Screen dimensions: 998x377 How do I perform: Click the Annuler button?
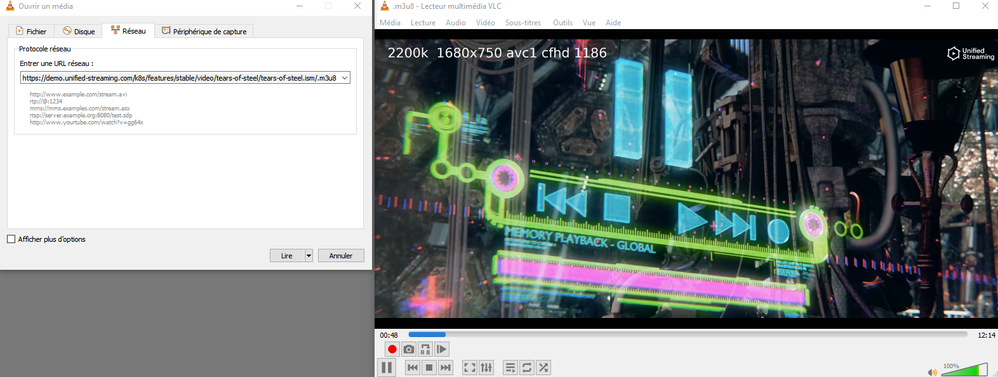coord(341,255)
